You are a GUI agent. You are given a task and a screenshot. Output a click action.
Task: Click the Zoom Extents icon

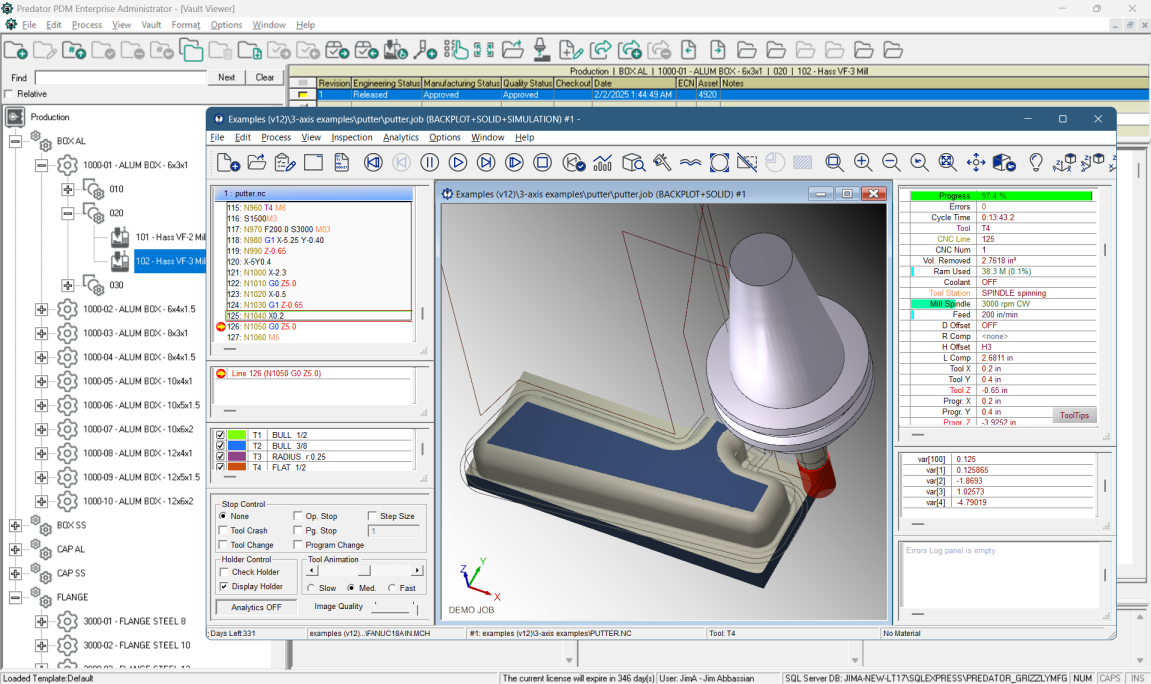945,162
